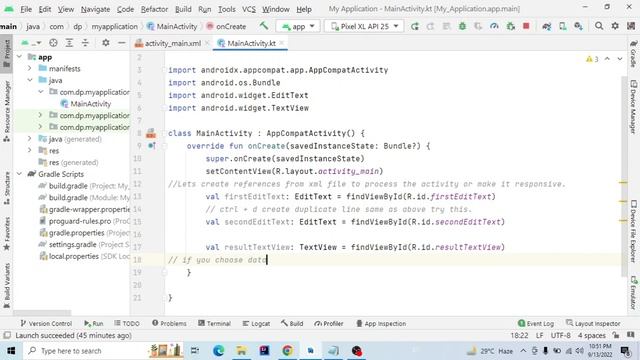Click the onCreate breadcrumb

tap(226, 27)
